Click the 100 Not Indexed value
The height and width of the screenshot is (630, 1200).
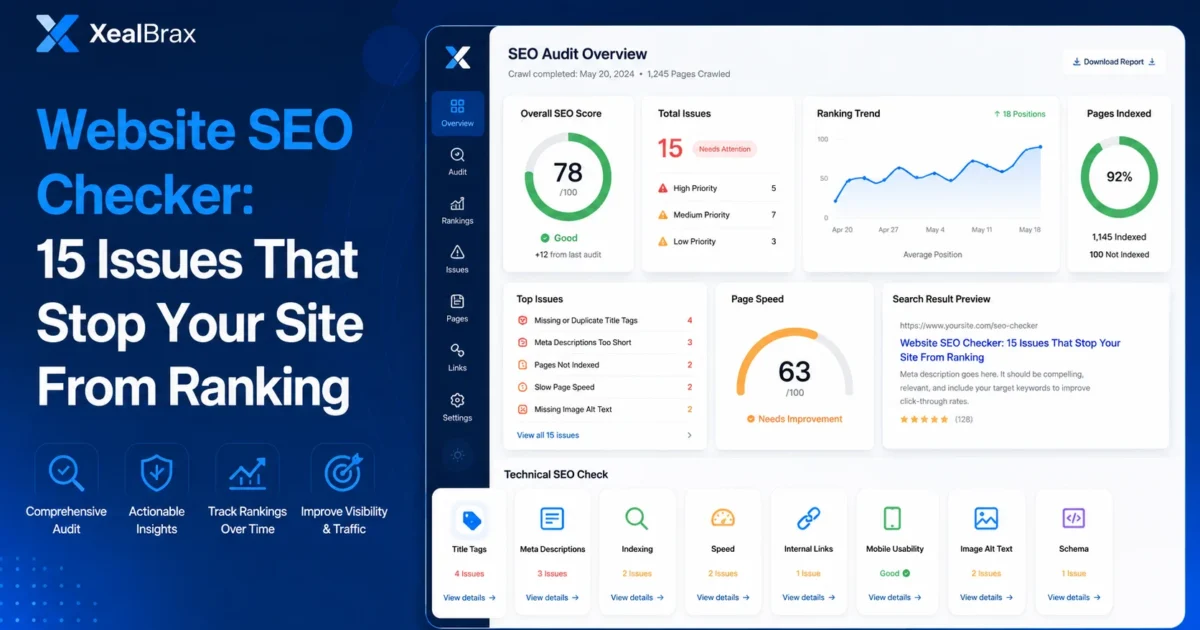pos(1119,255)
